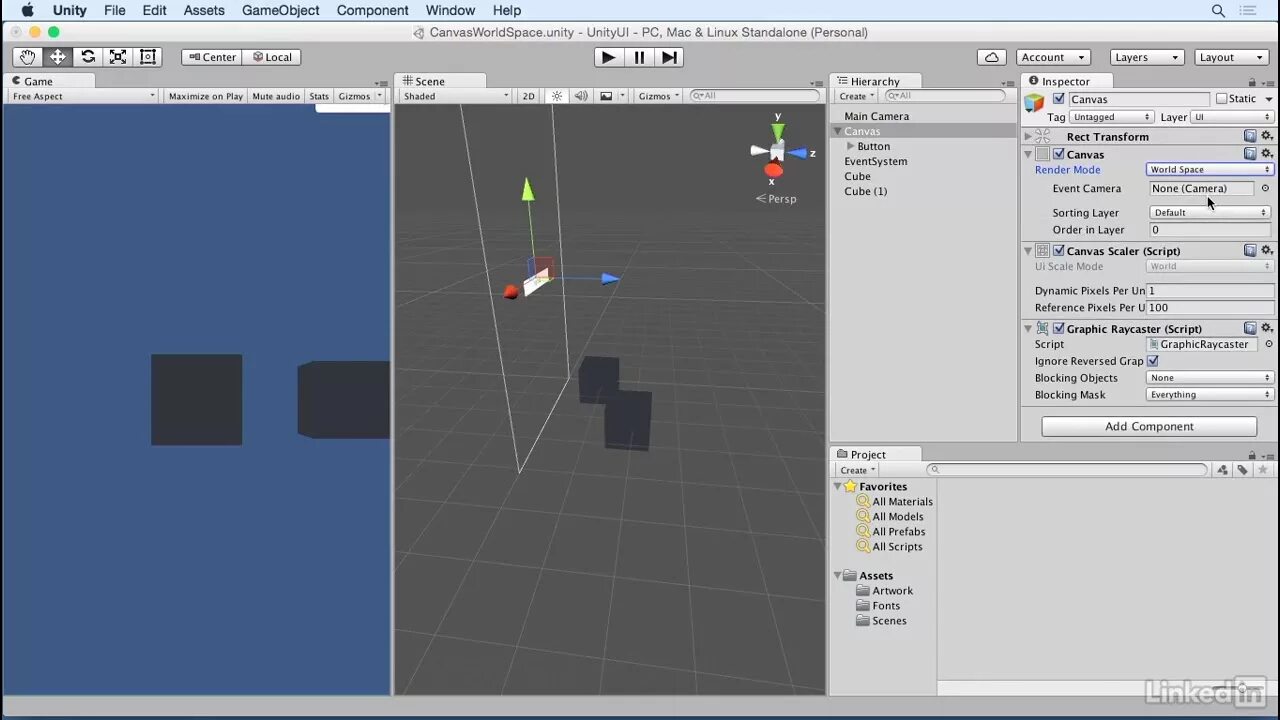
Task: Disable Graphic Raycaster script checkbox
Action: [1058, 328]
